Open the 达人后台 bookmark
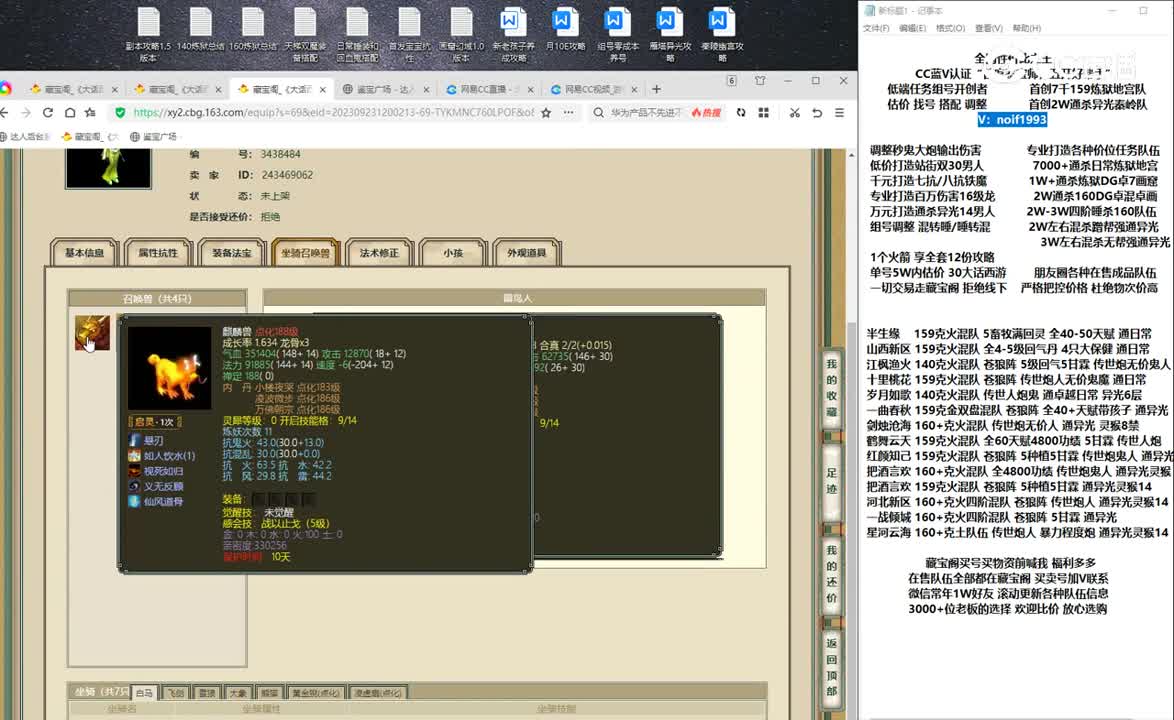Screen dimensions: 1174x720 point(25,137)
